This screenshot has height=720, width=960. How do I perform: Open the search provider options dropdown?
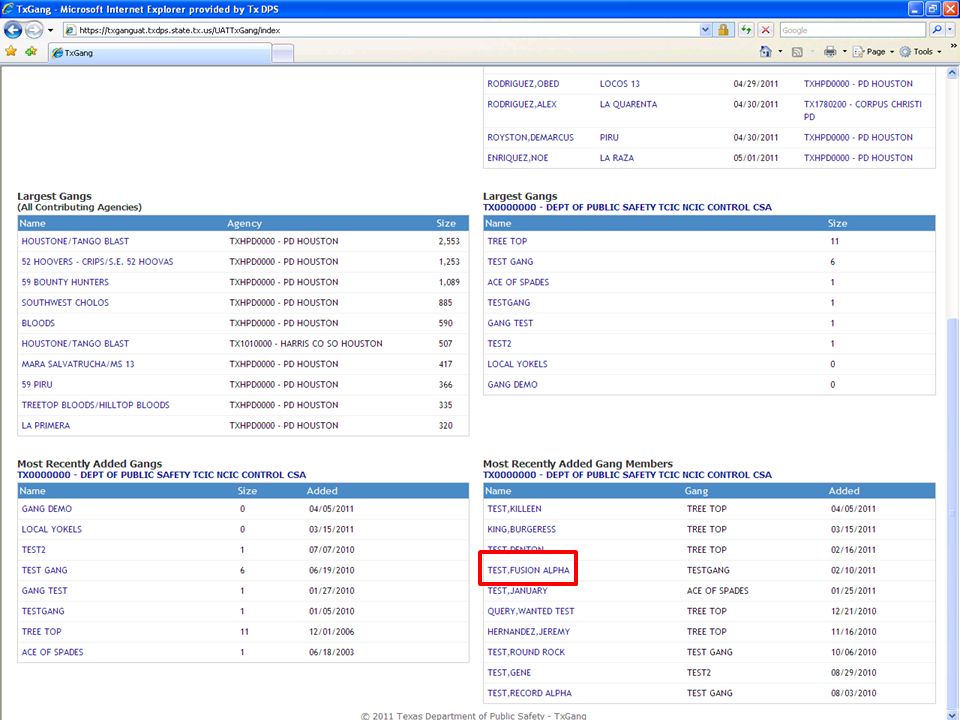950,30
